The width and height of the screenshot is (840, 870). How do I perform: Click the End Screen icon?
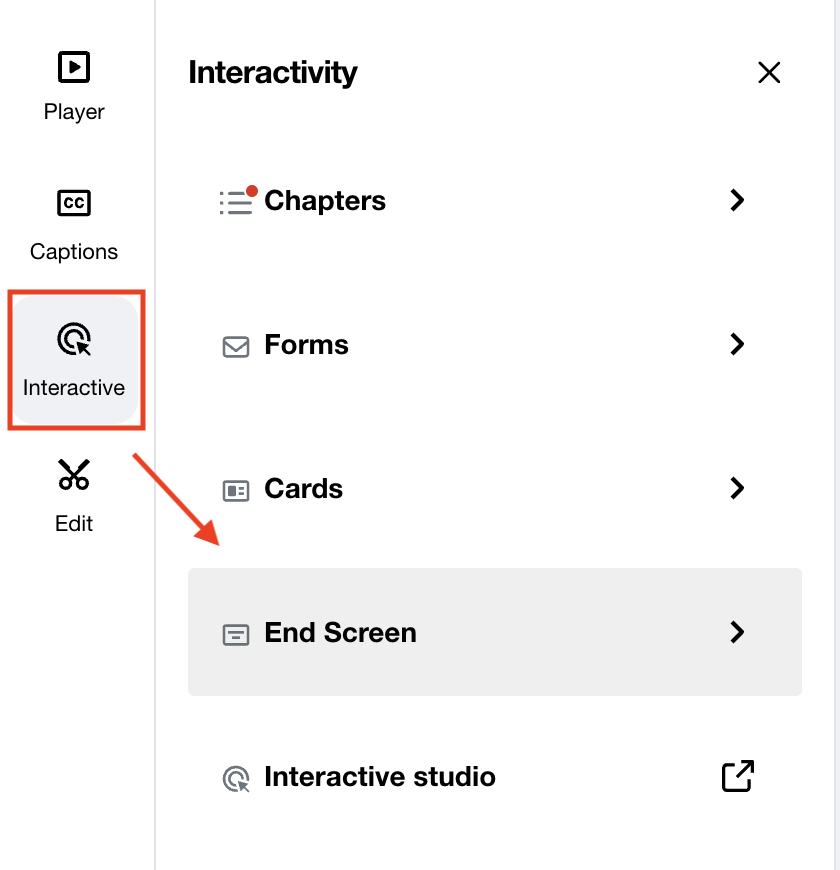pos(234,632)
